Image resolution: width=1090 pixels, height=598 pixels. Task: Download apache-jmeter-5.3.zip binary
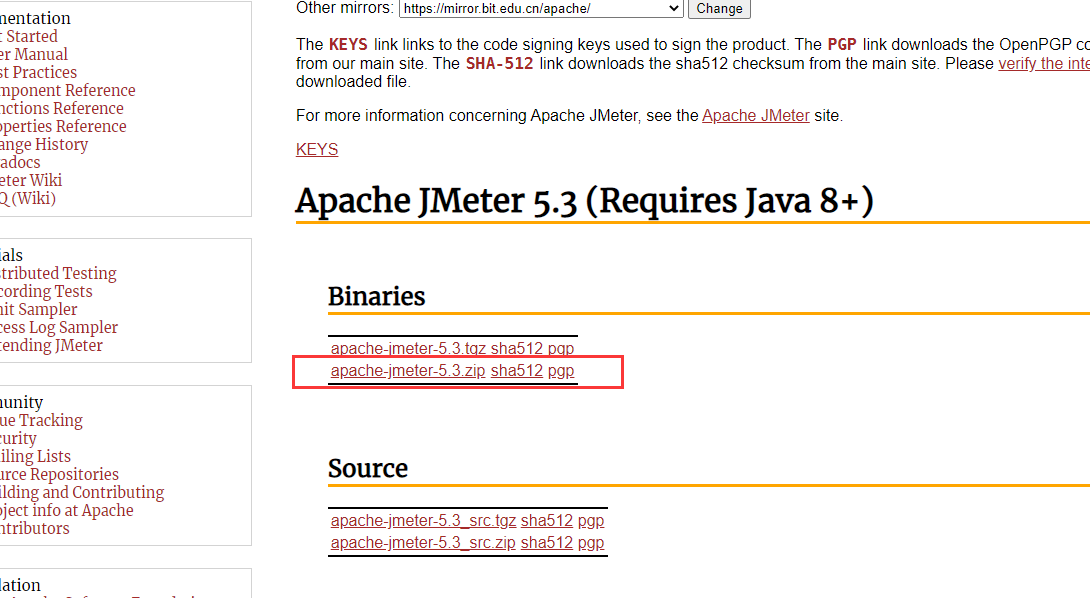(408, 371)
